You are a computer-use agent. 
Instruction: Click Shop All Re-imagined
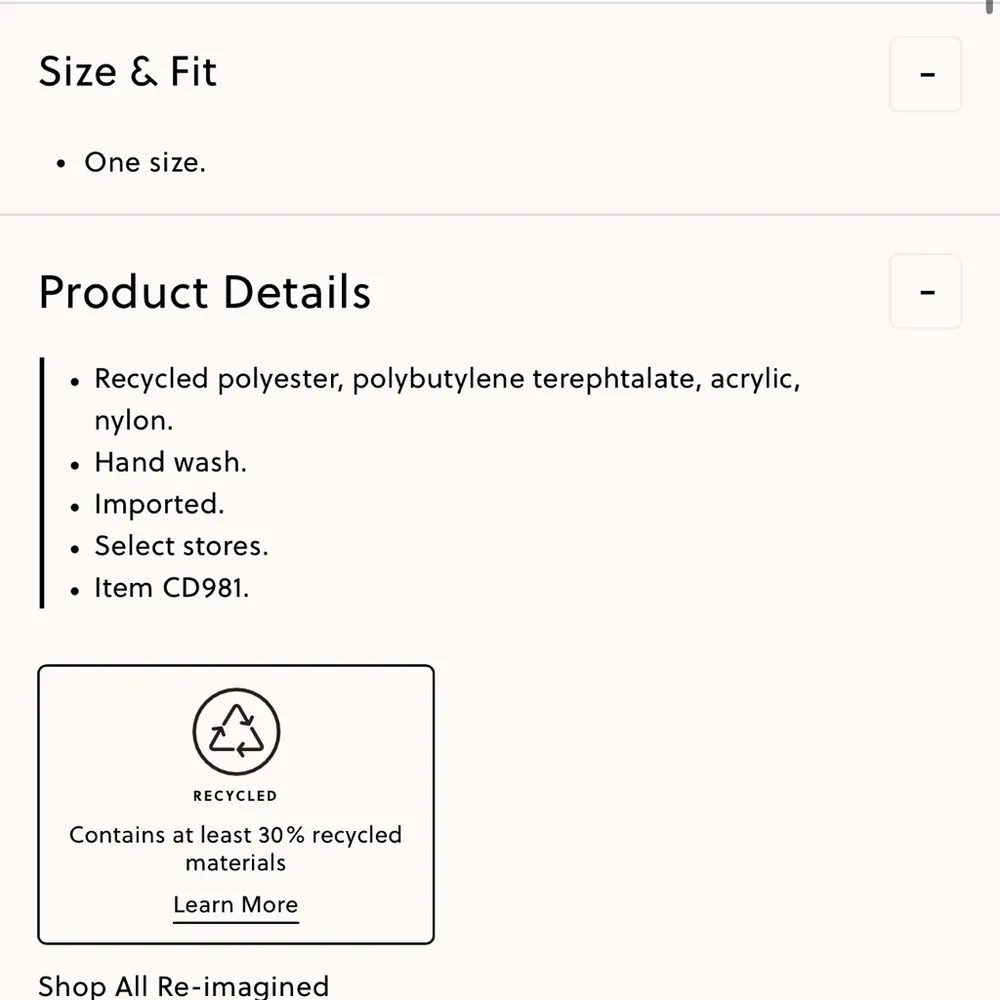coord(183,986)
